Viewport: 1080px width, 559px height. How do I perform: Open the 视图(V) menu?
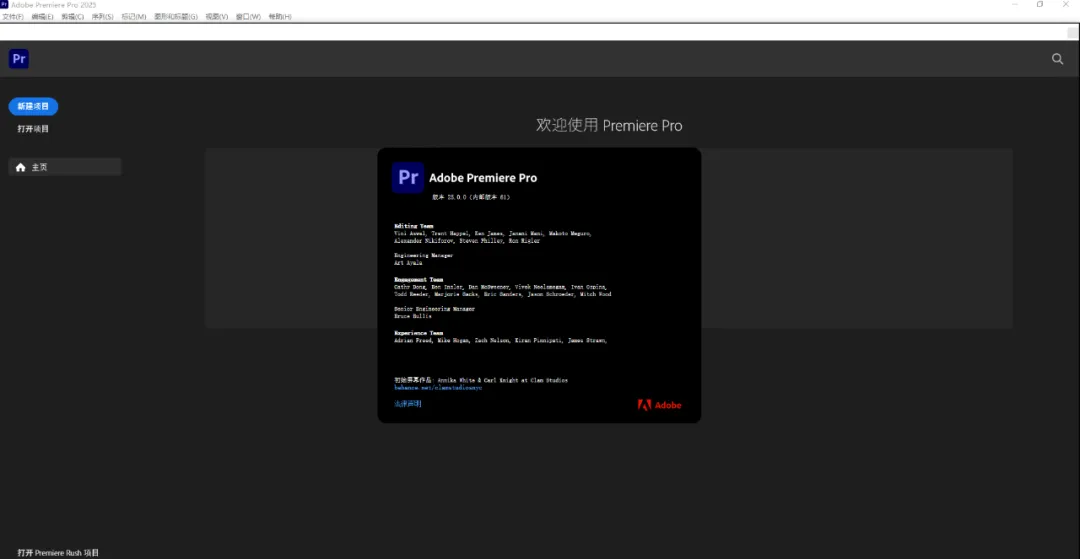click(x=217, y=17)
